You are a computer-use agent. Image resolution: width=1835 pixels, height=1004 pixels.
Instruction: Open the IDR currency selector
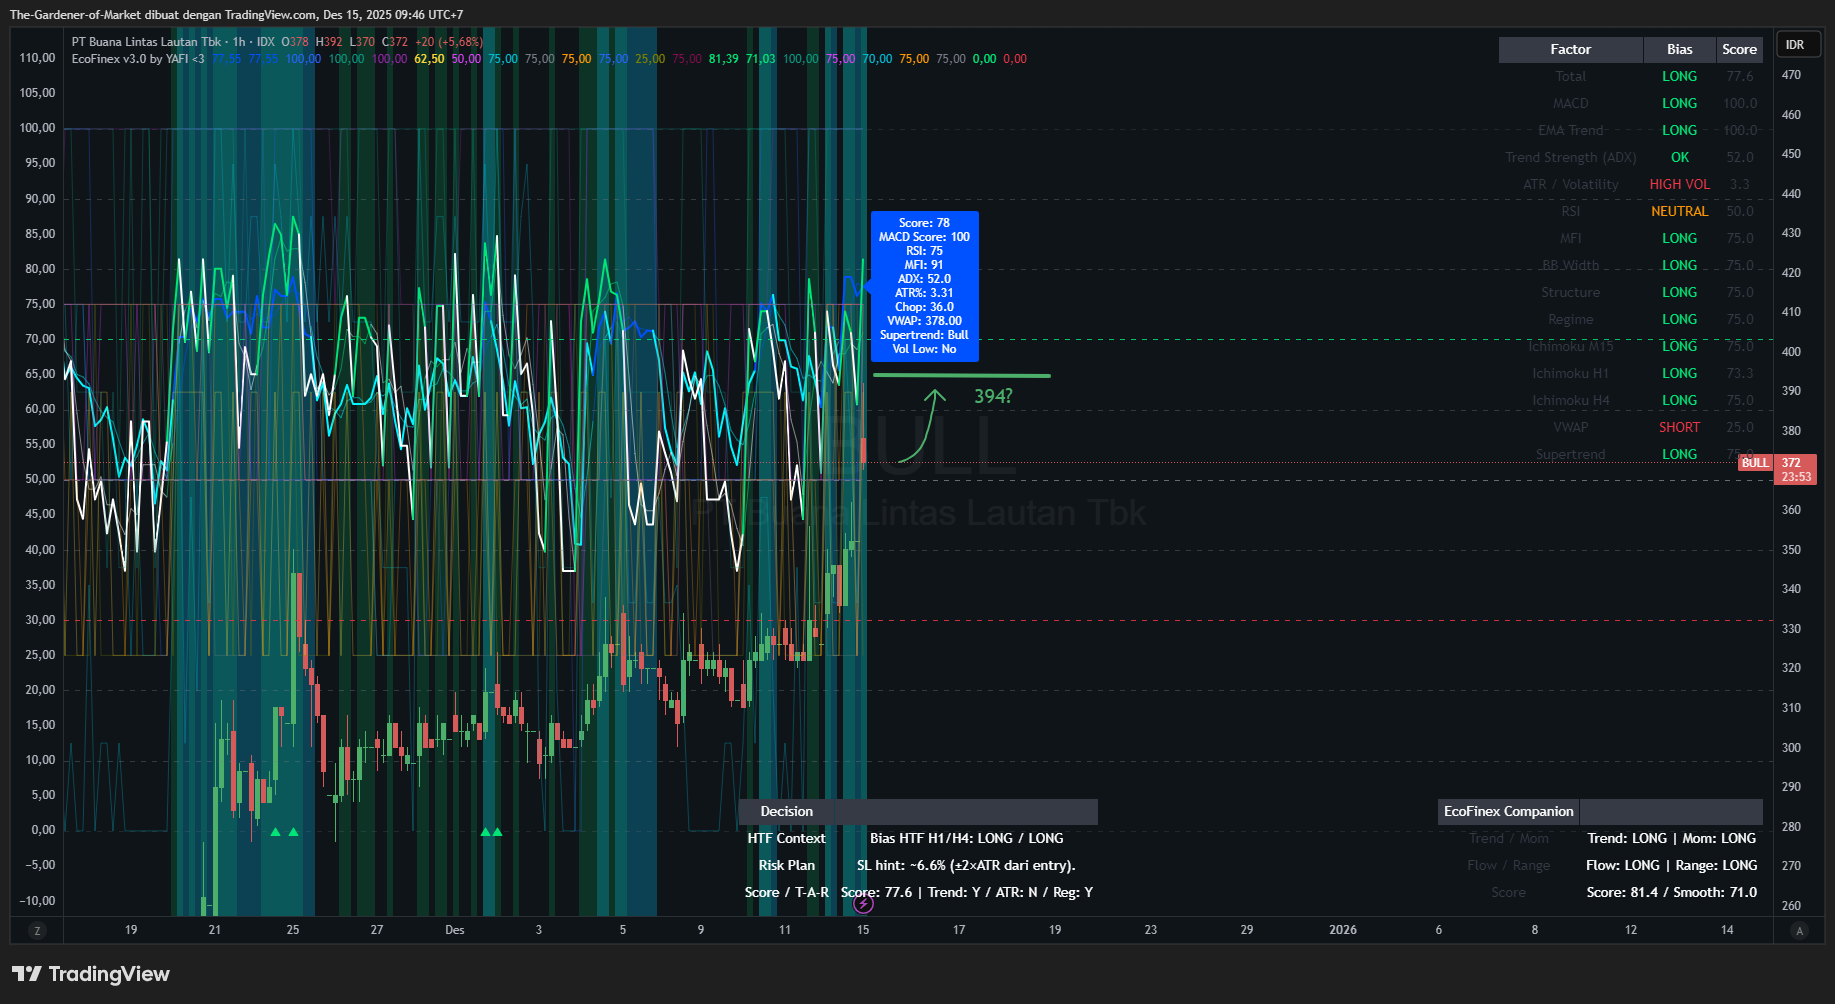pos(1796,45)
